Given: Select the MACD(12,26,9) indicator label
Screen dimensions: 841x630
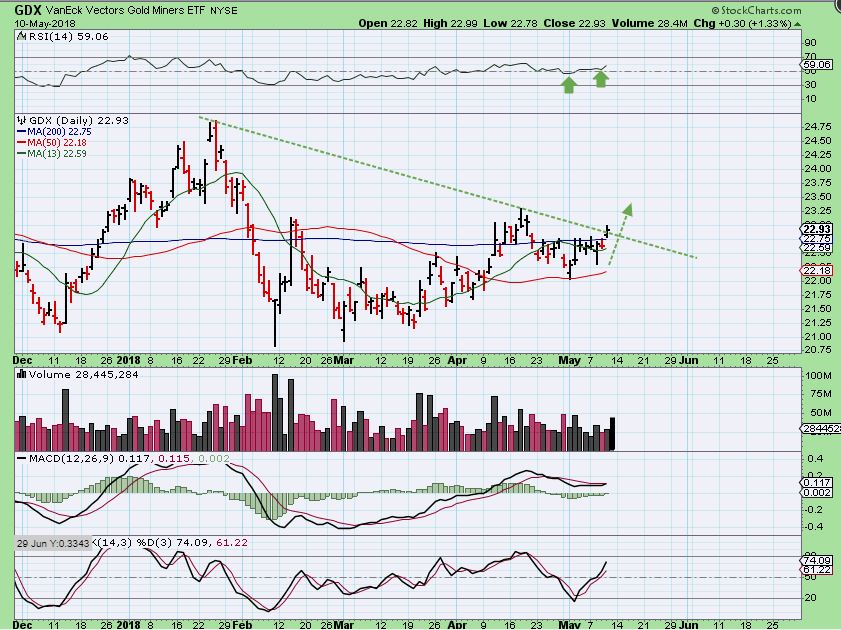Looking at the screenshot, I should (x=71, y=458).
